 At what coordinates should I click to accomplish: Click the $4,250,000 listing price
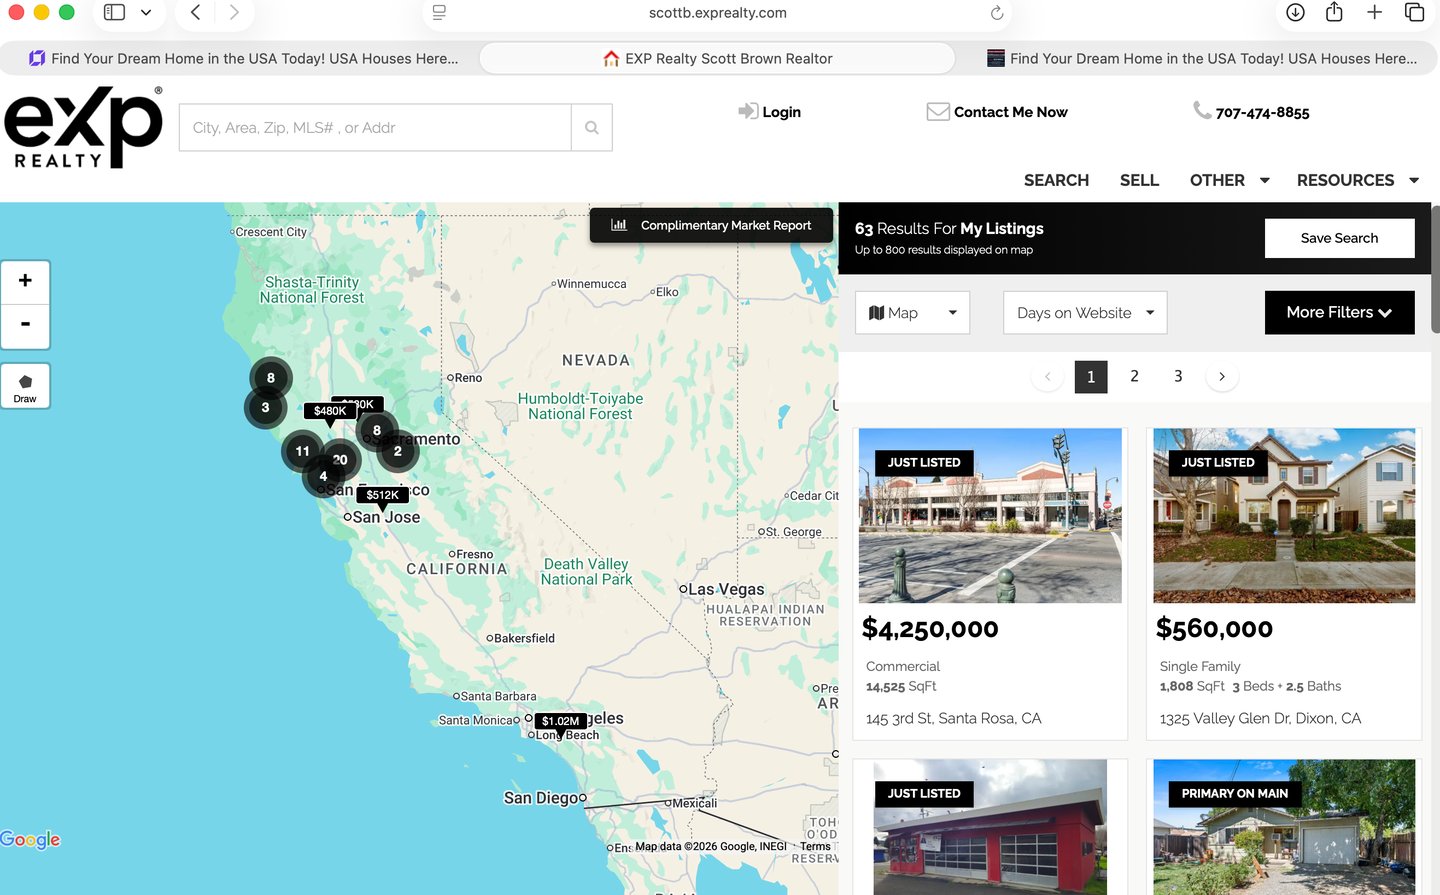coord(930,629)
